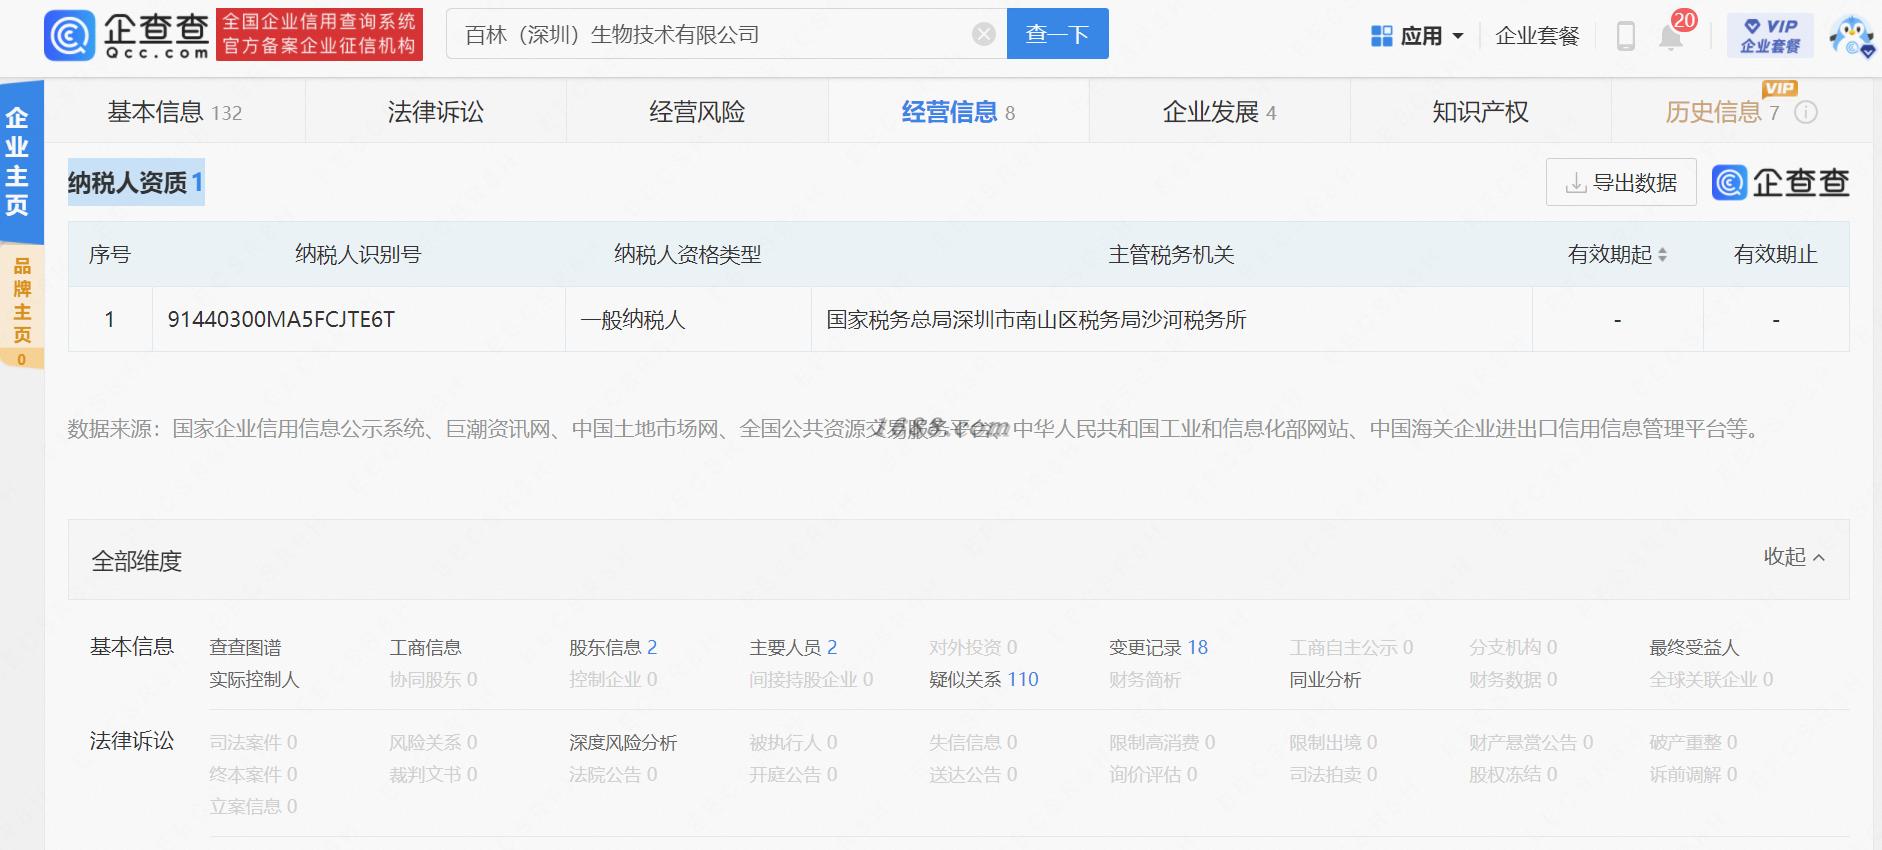Open 同业分析 link
The image size is (1882, 850).
(1325, 680)
